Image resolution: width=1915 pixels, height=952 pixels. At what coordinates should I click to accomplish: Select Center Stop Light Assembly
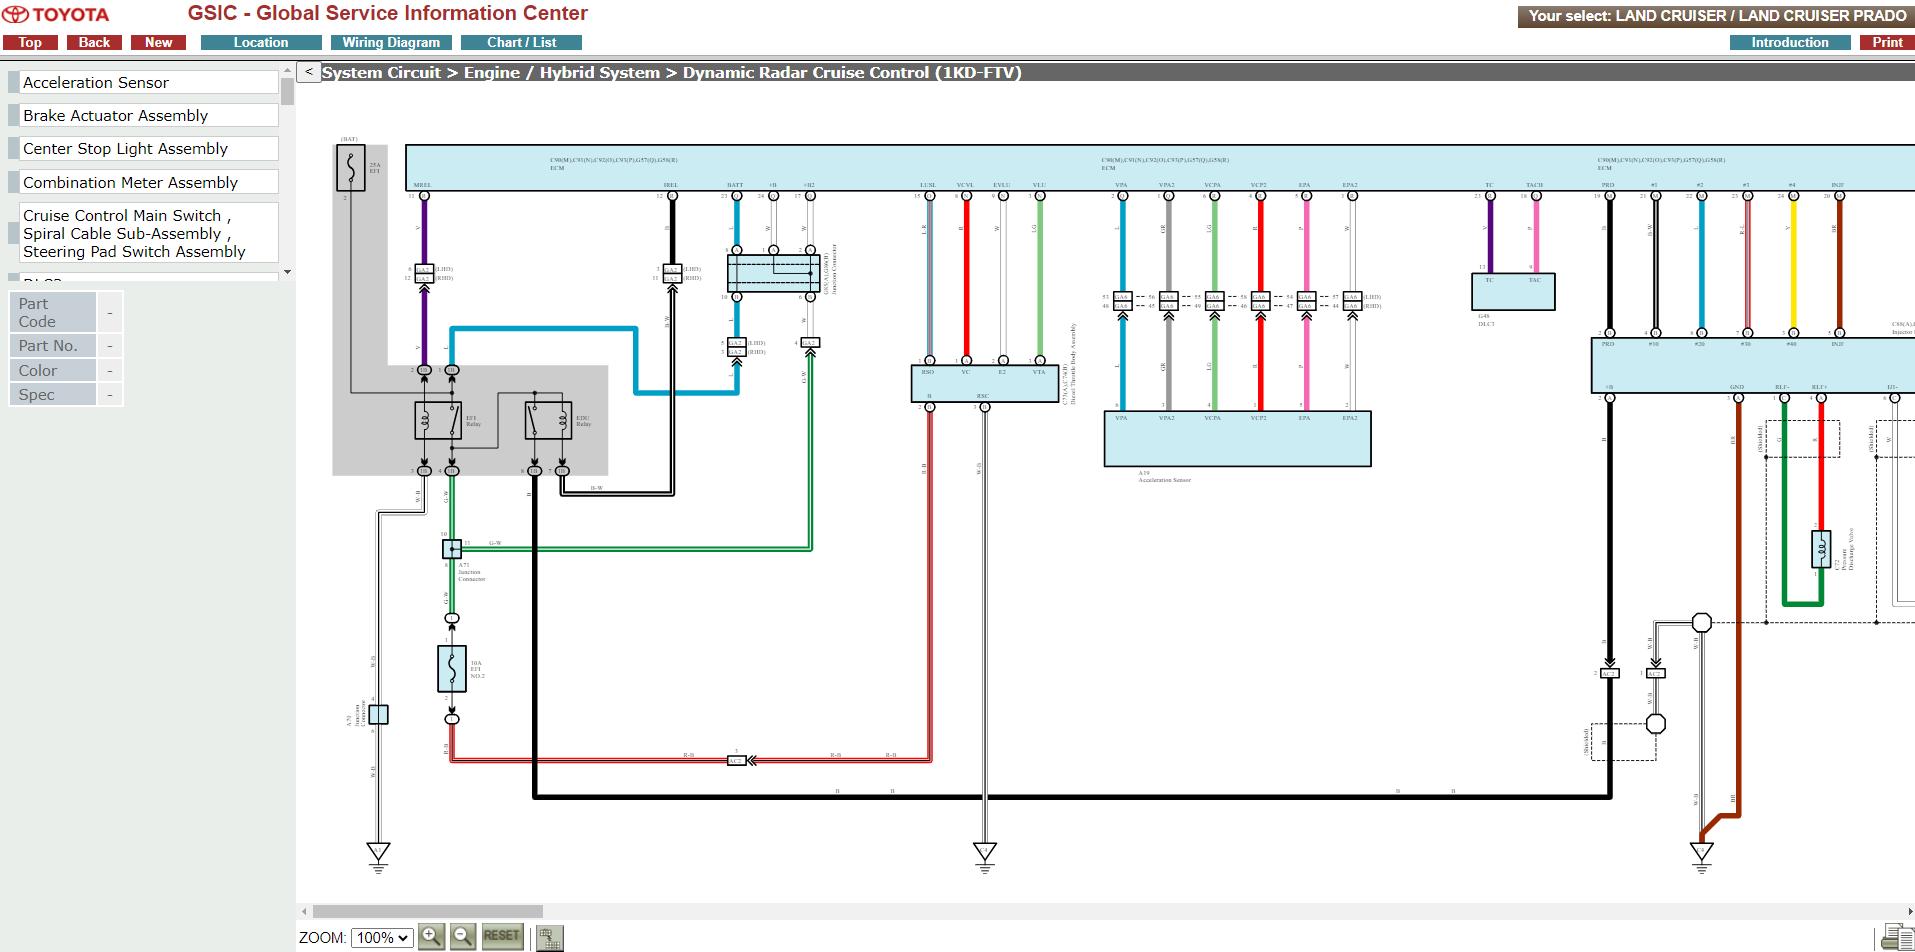tap(149, 149)
